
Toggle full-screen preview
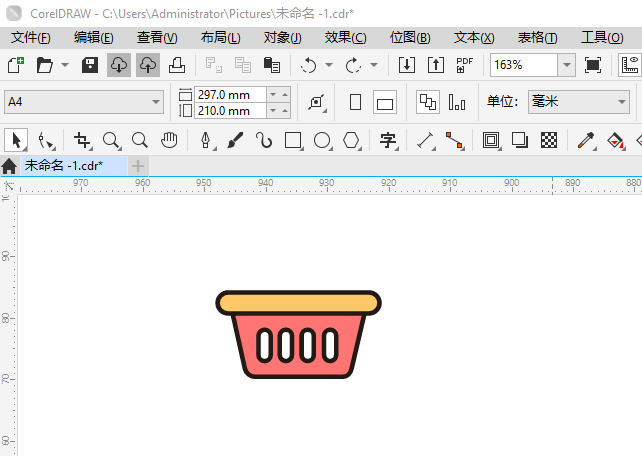[x=593, y=65]
